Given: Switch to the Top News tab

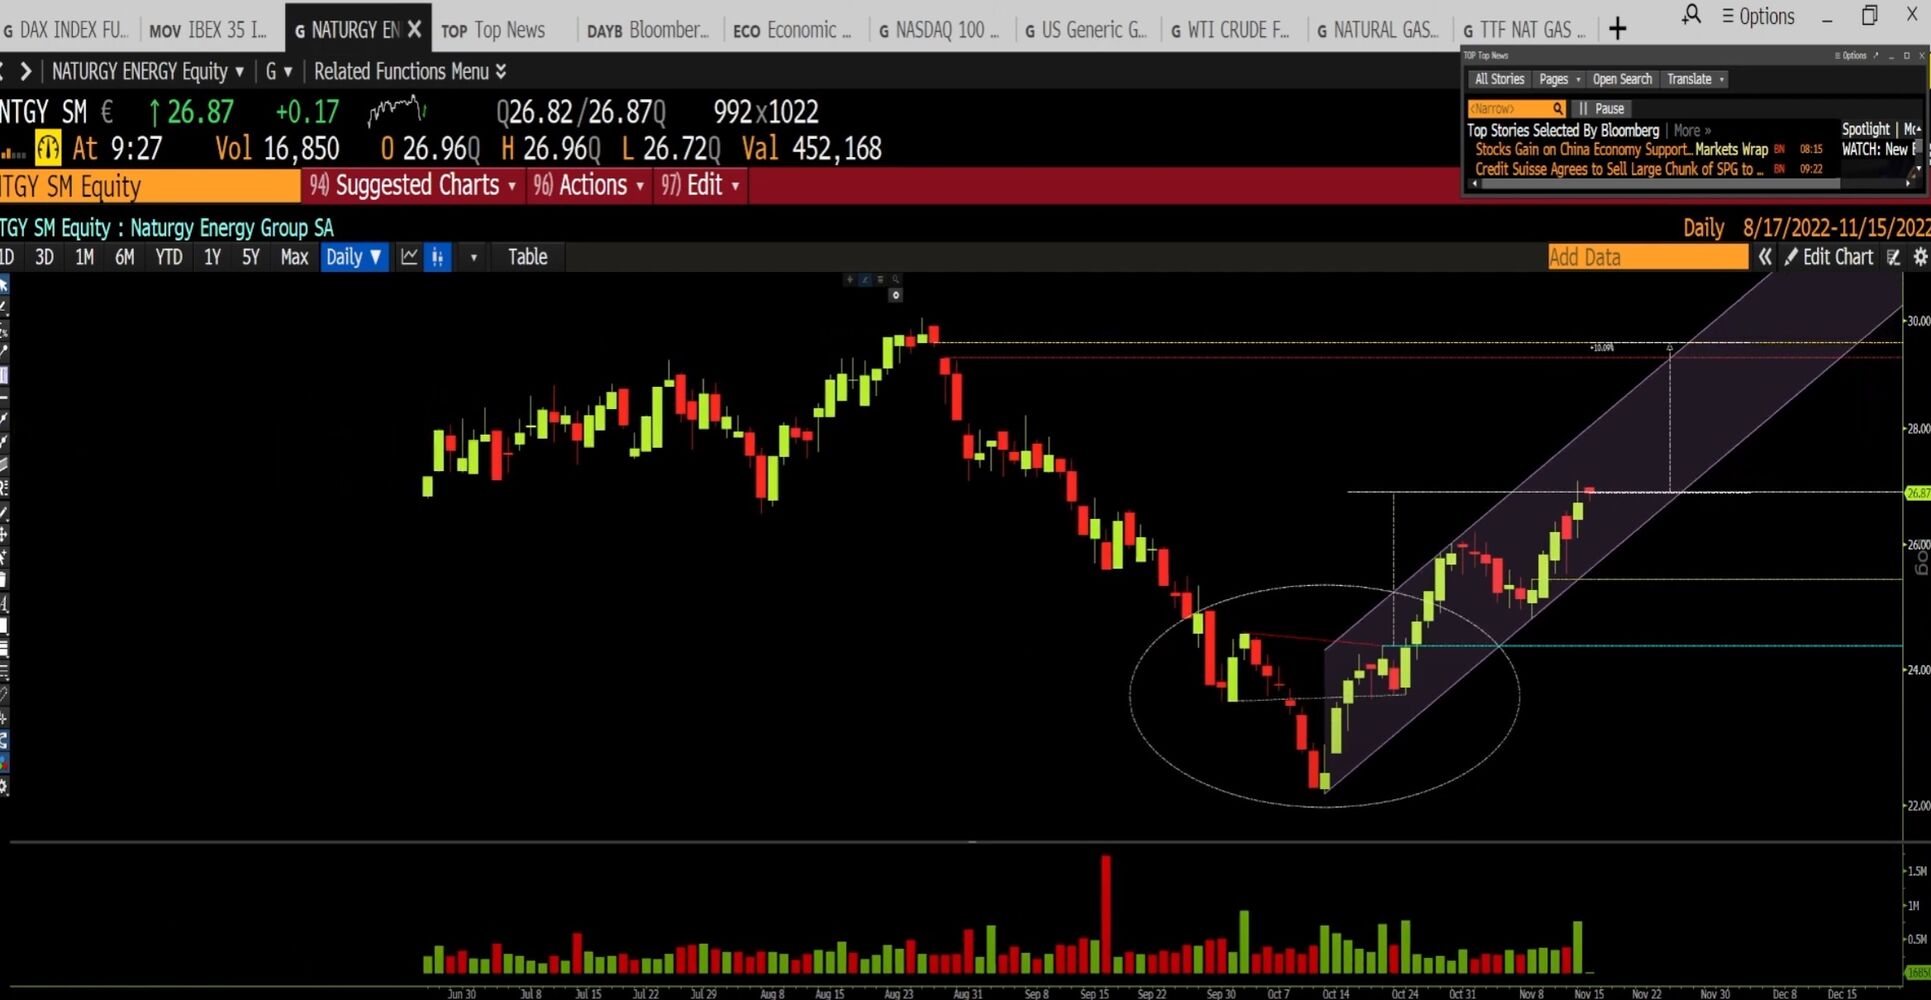Looking at the screenshot, I should [x=494, y=30].
